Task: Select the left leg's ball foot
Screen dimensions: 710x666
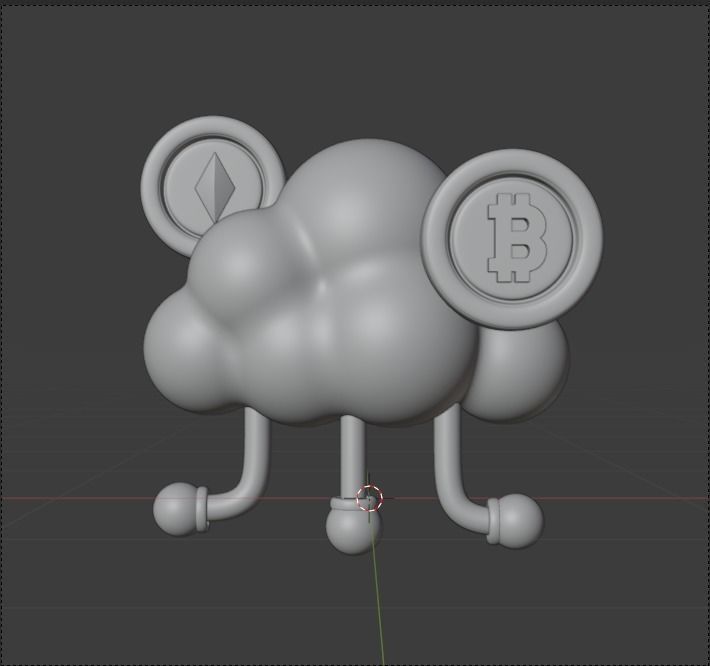Action: pos(176,509)
